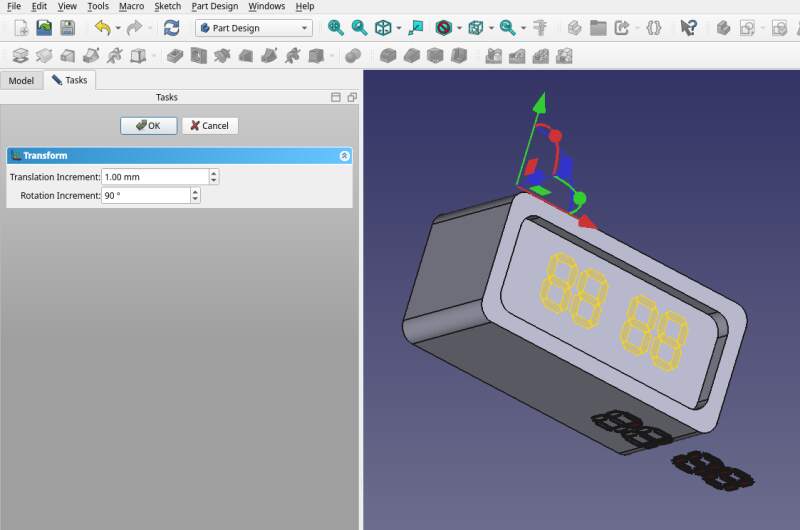
Task: Click the green rotation sphere on gizmo
Action: pyautogui.click(x=580, y=198)
